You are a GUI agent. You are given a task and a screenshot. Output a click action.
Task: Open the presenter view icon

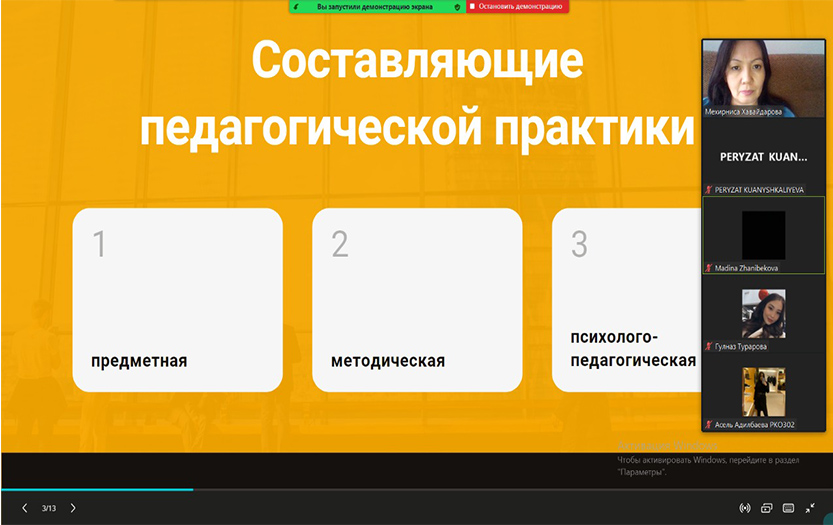coord(766,508)
